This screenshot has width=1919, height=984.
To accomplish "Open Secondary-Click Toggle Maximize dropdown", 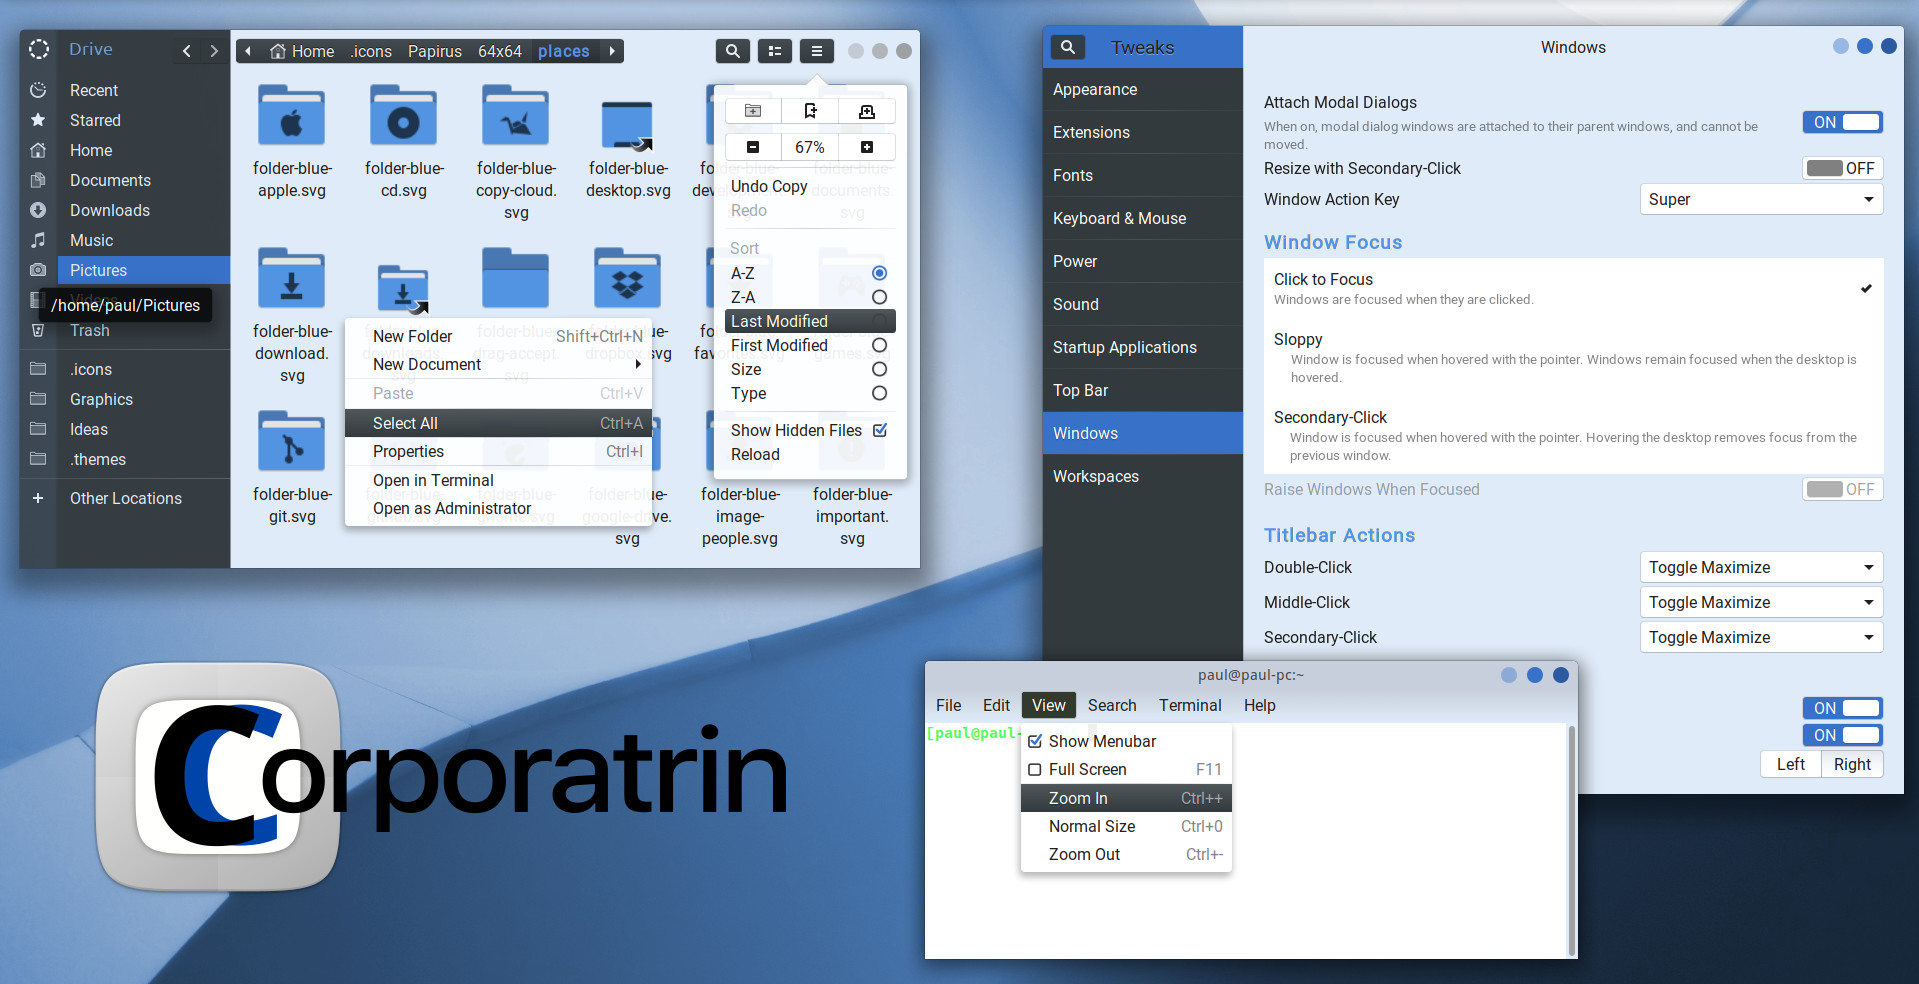I will [x=1762, y=637].
